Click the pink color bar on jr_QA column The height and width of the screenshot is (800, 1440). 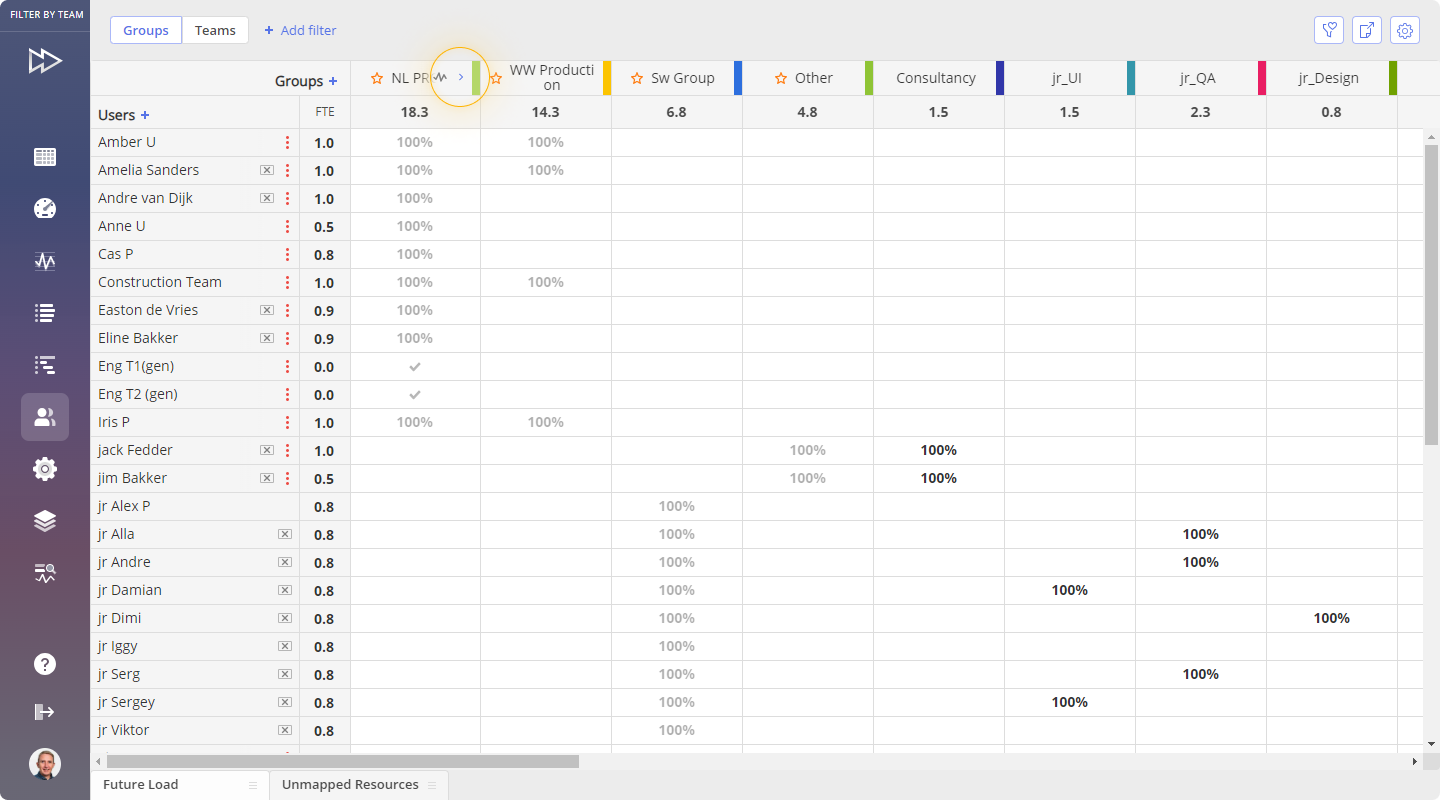tap(1262, 78)
